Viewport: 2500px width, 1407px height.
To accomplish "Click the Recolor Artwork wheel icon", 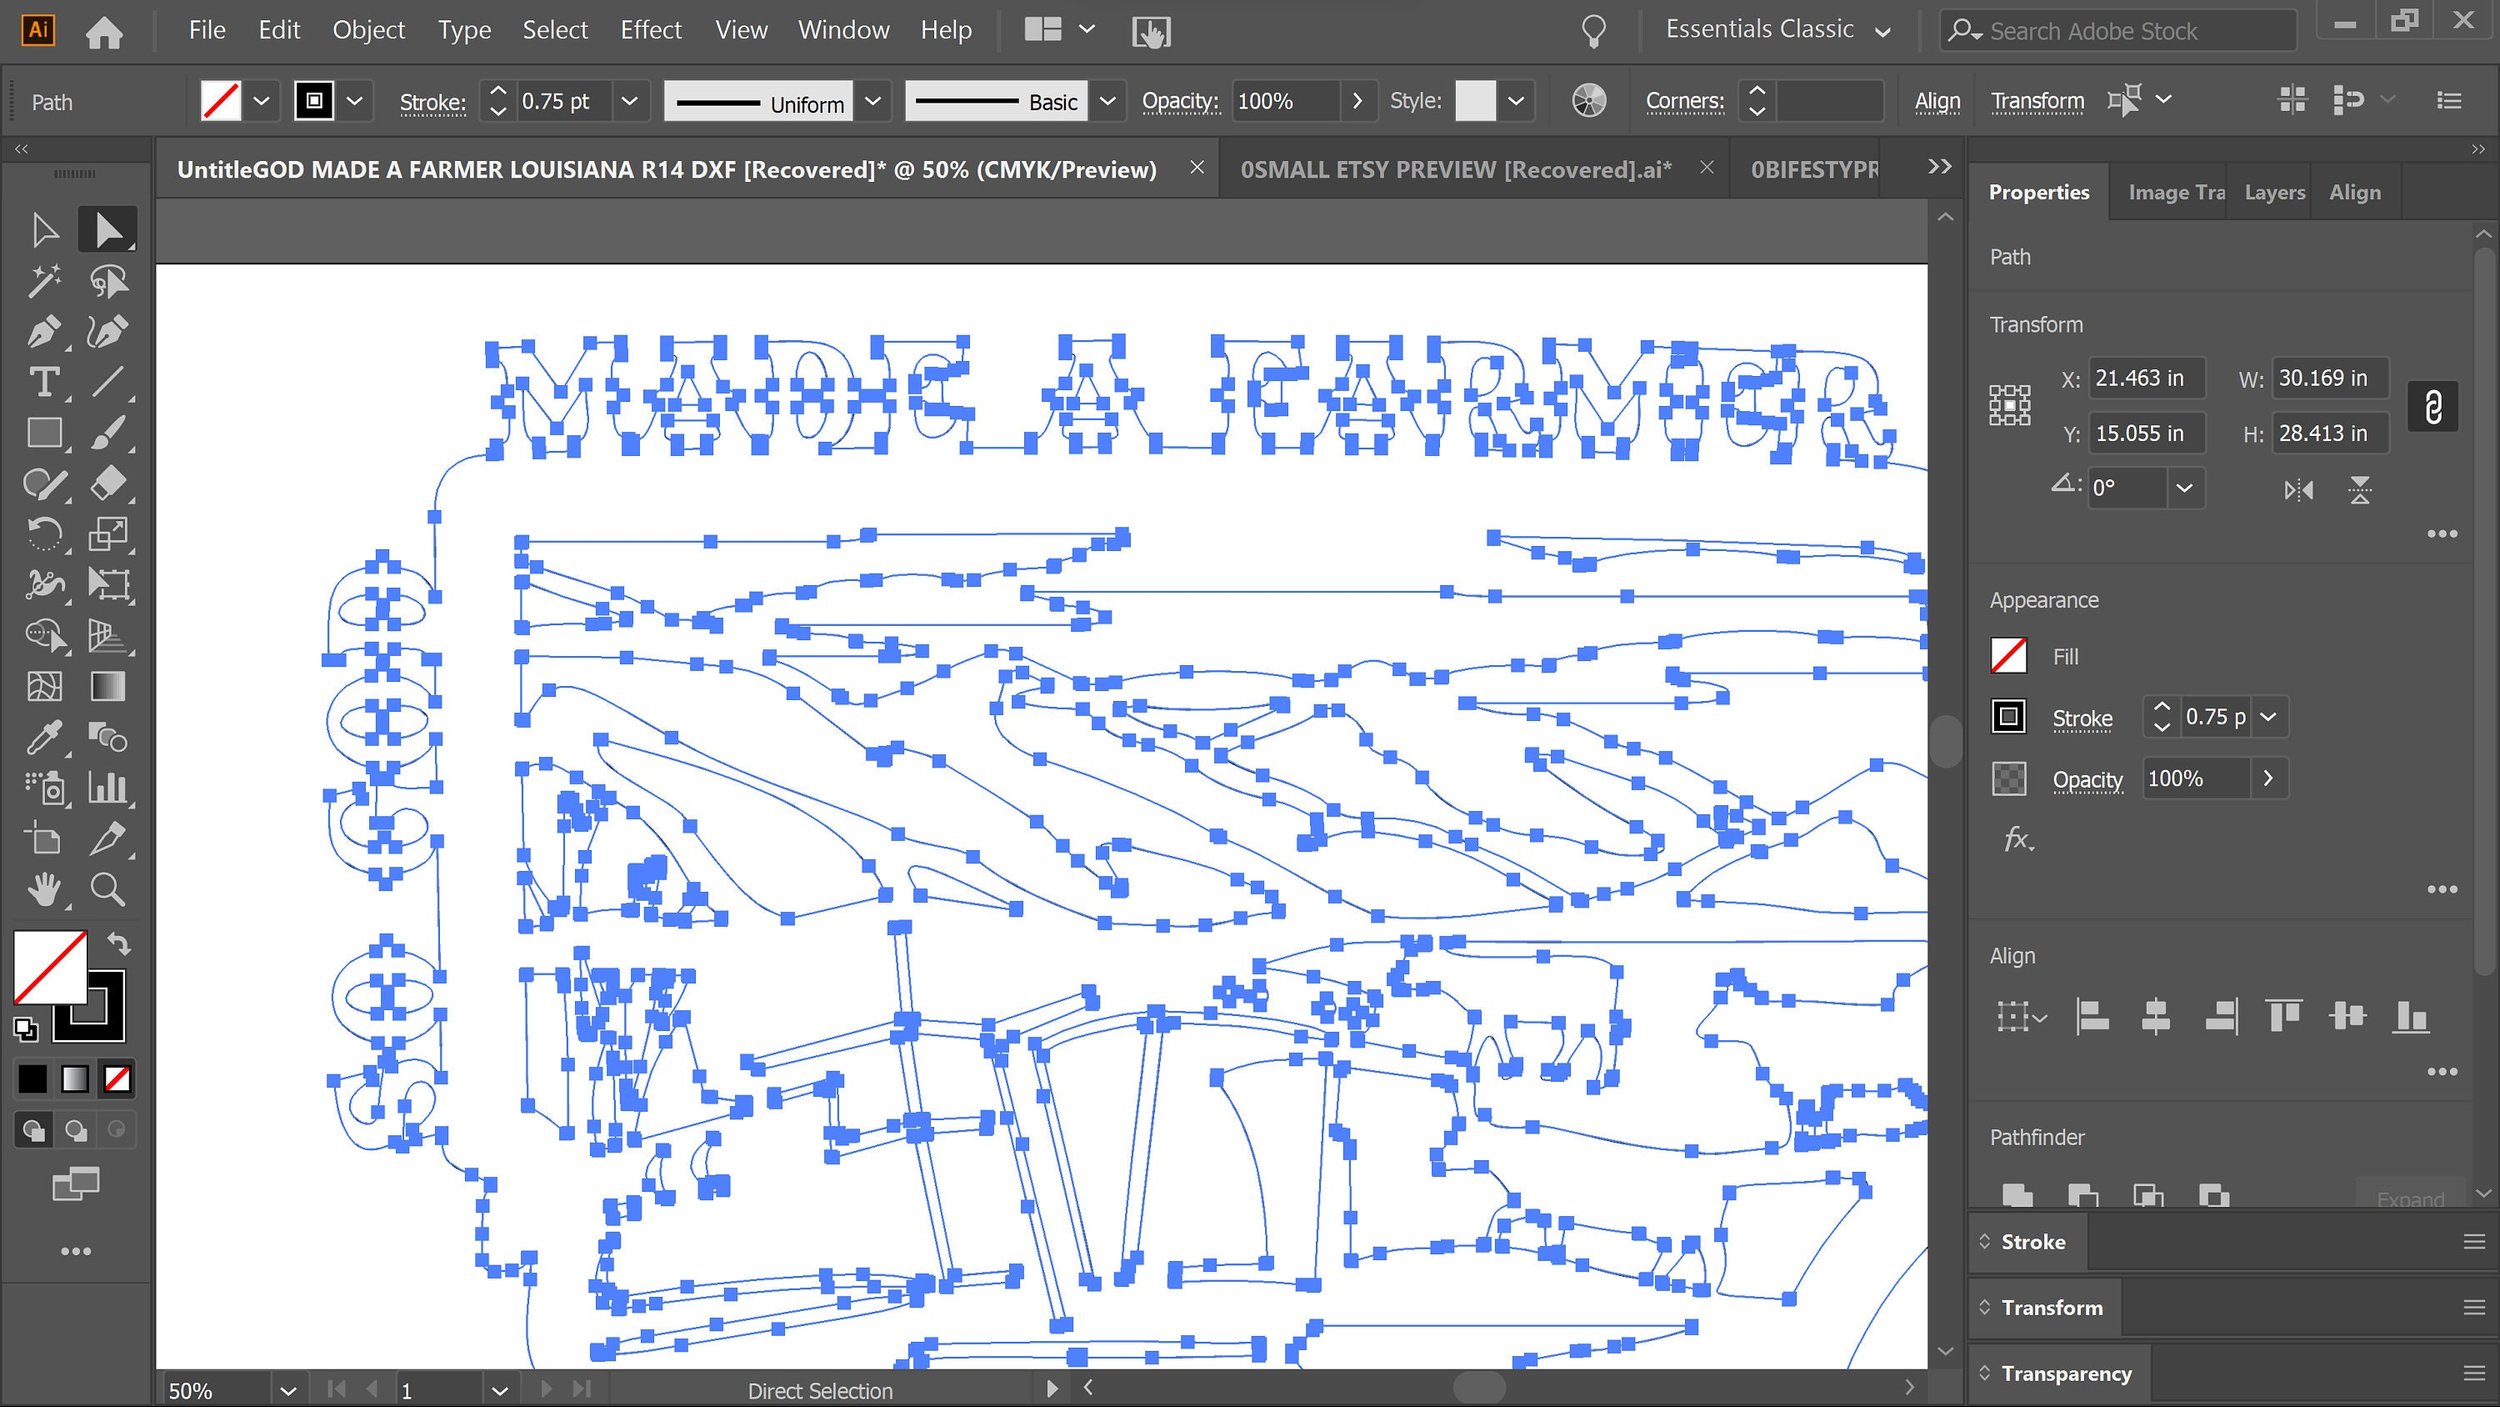I will tap(1589, 101).
